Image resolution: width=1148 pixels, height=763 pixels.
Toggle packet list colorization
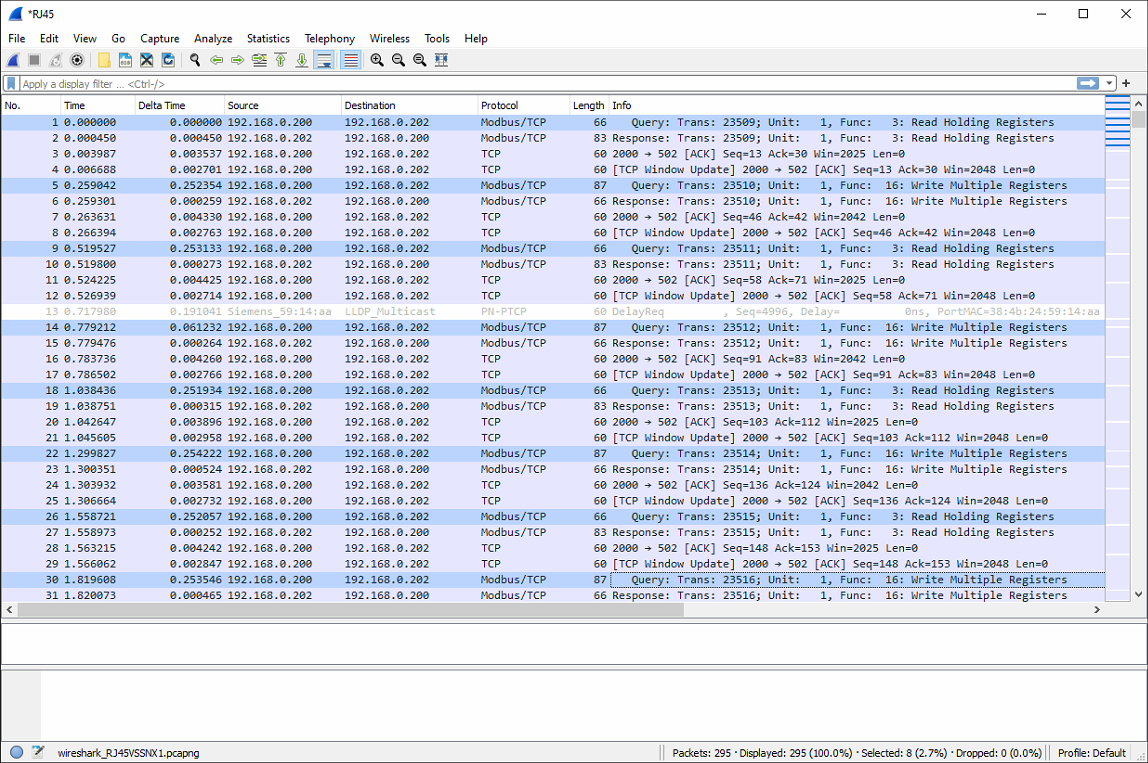click(x=351, y=60)
